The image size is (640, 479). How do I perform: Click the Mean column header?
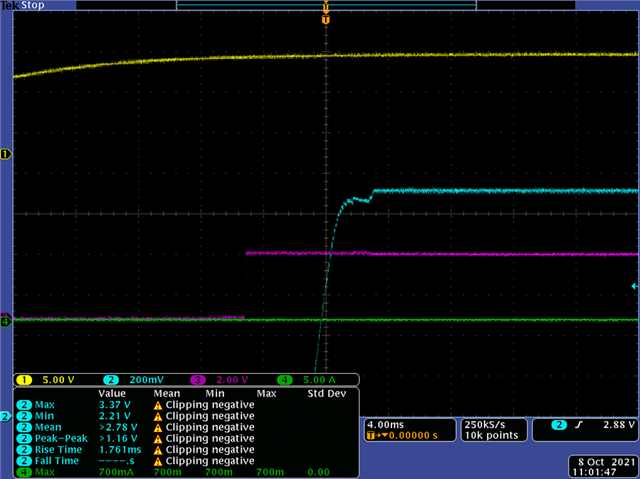coord(167,394)
